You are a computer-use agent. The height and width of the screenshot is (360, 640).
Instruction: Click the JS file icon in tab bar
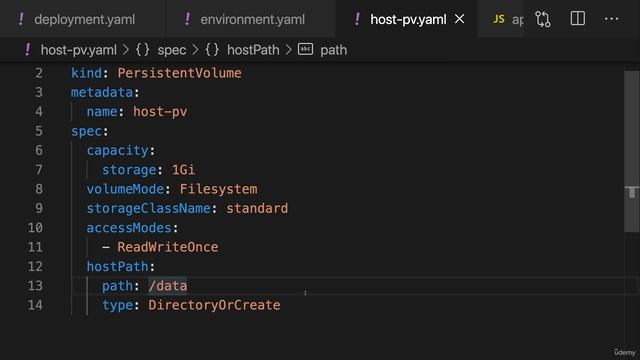point(499,19)
